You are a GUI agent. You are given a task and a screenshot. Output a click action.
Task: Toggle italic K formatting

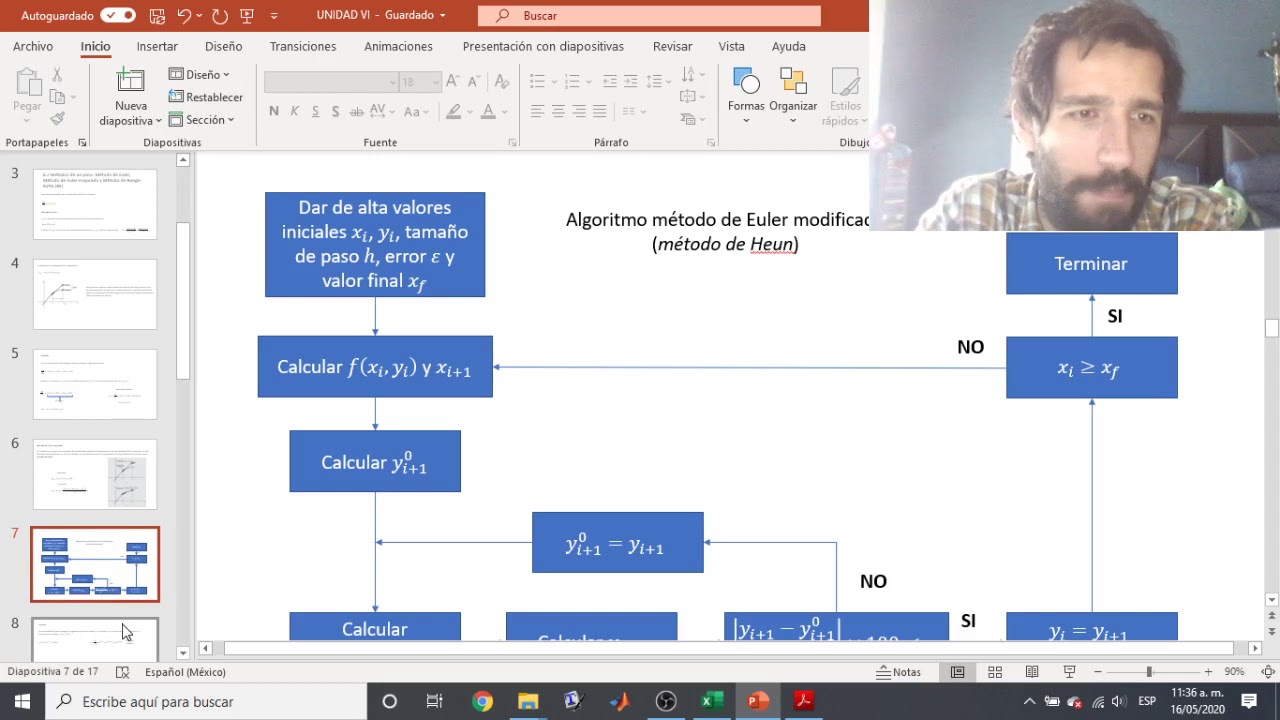pos(294,111)
